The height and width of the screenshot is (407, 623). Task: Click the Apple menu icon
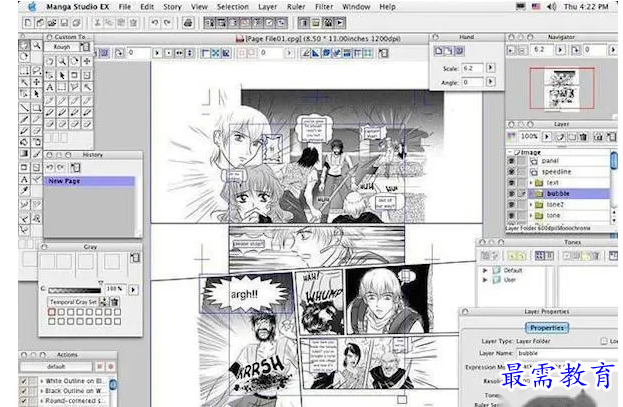click(x=32, y=7)
